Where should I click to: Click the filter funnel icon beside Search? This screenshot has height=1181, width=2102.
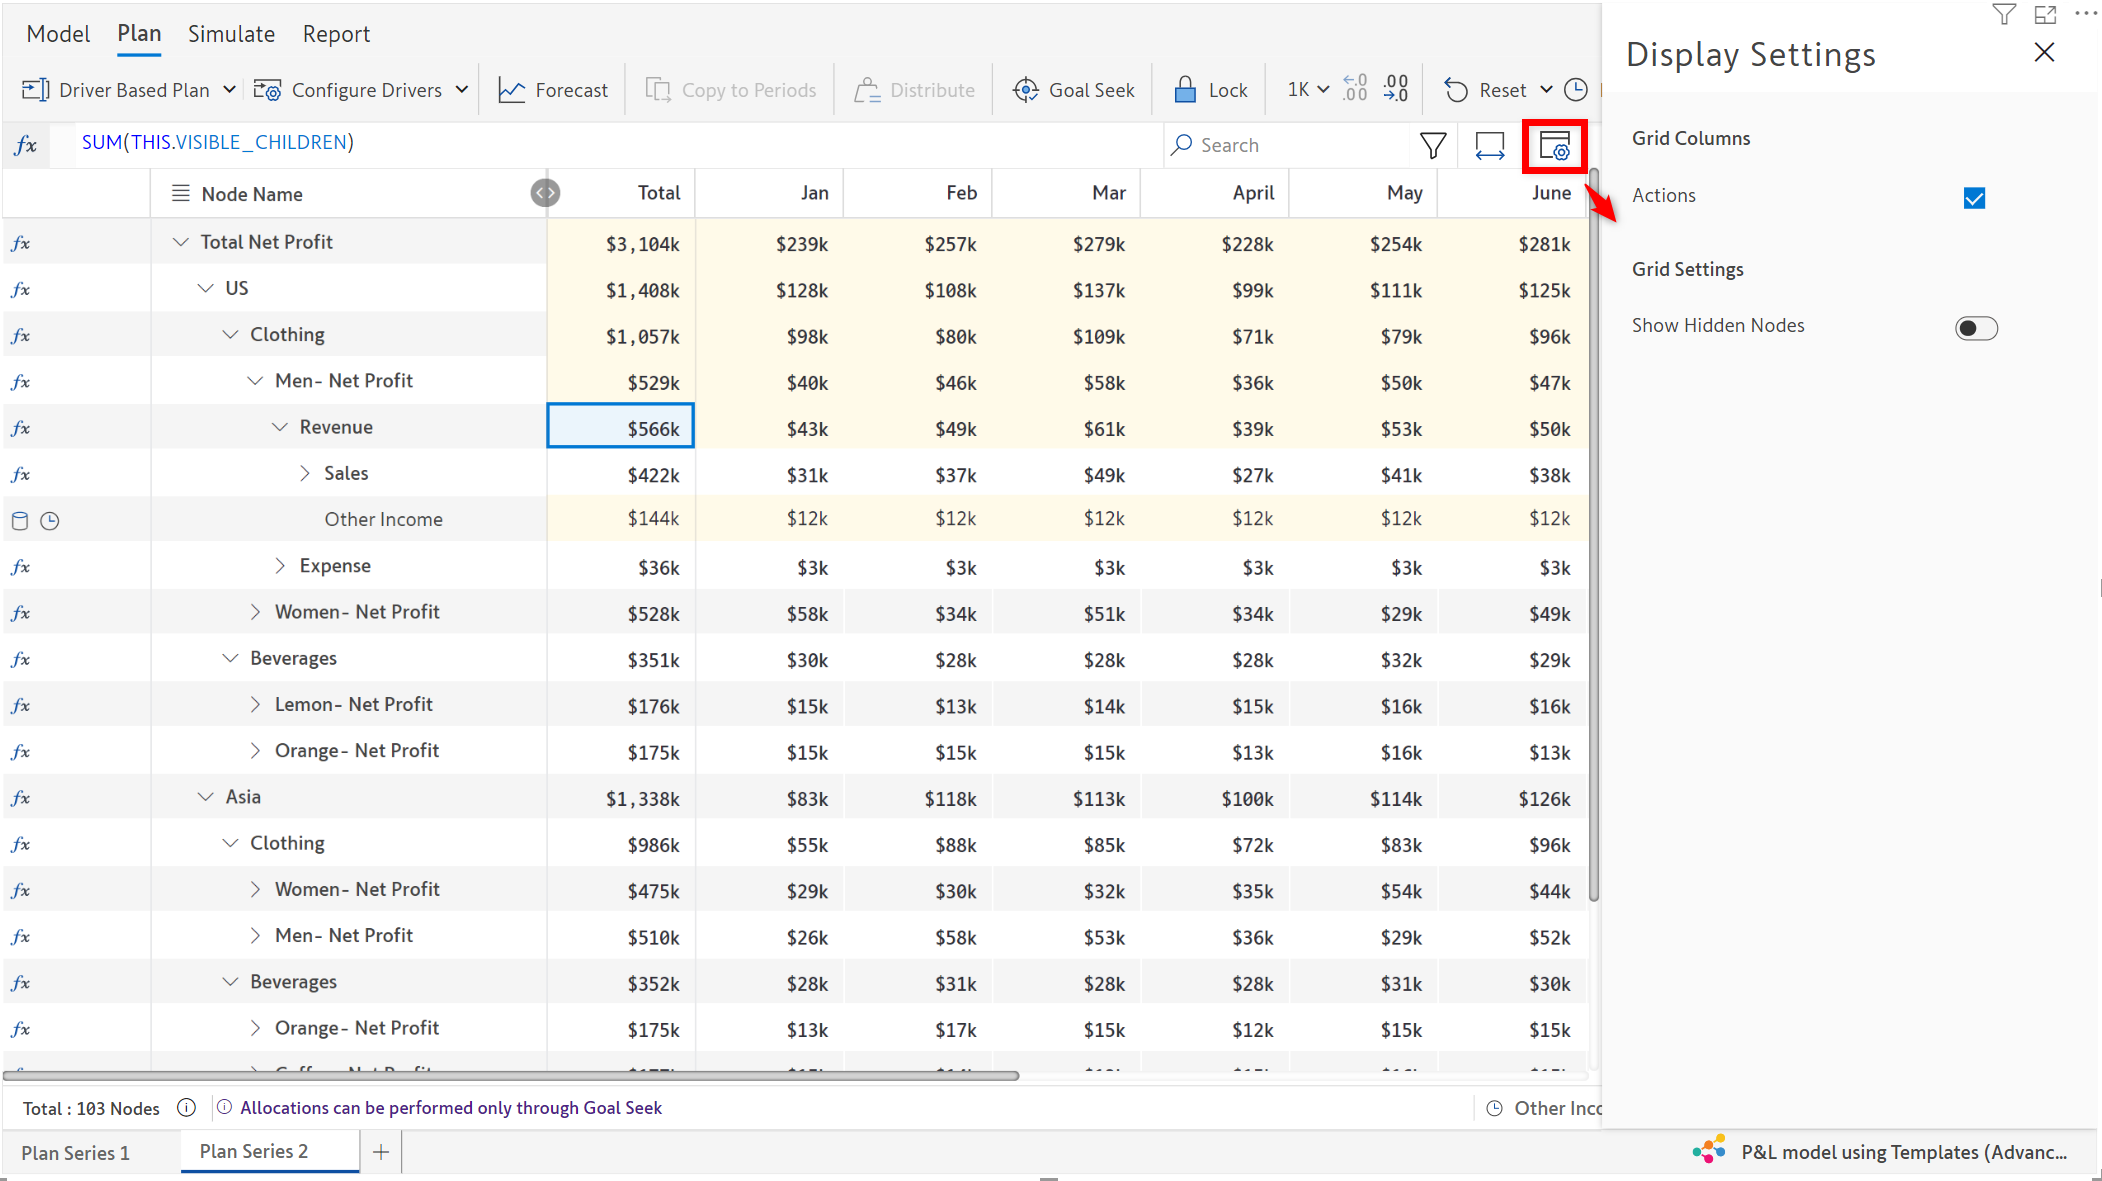[1432, 146]
